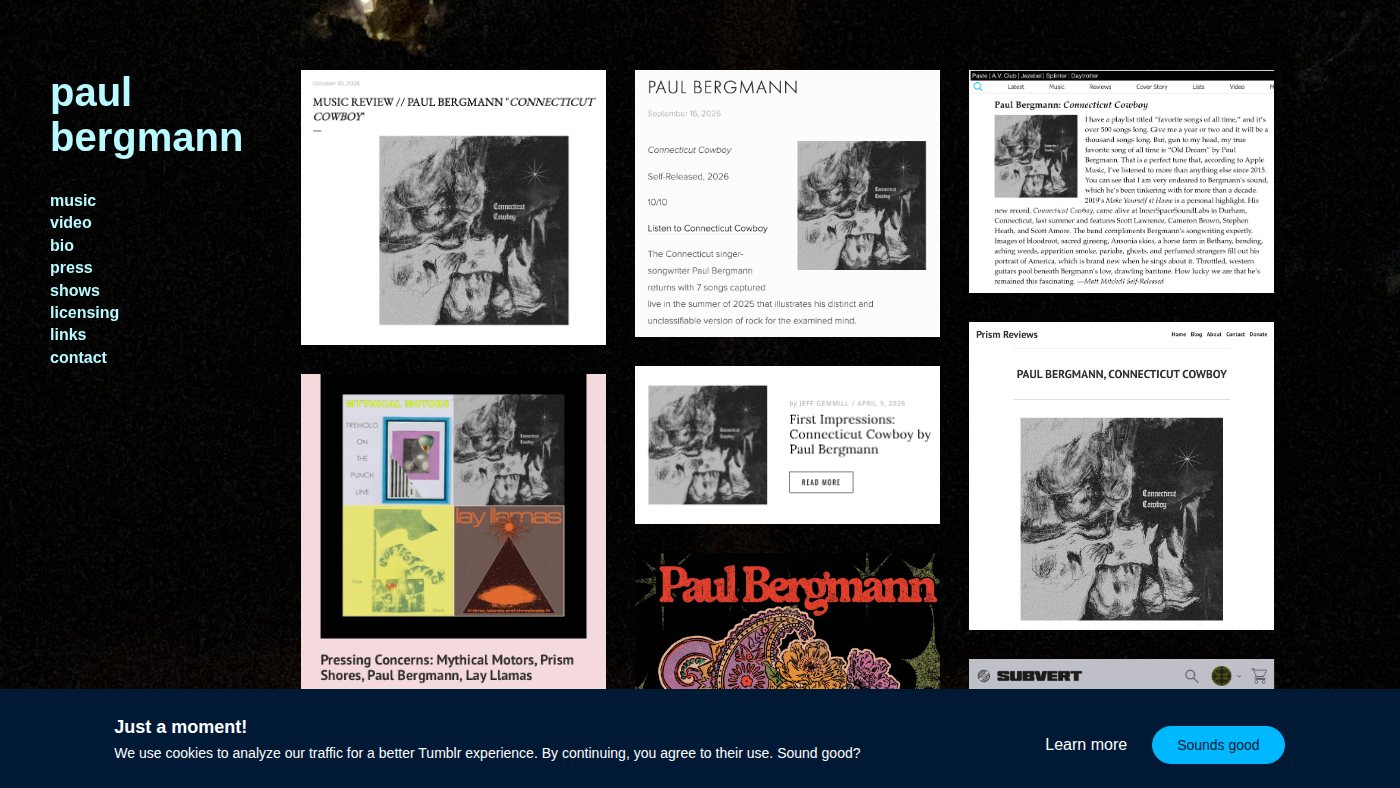
Task: Go to the links page
Action: click(x=68, y=334)
